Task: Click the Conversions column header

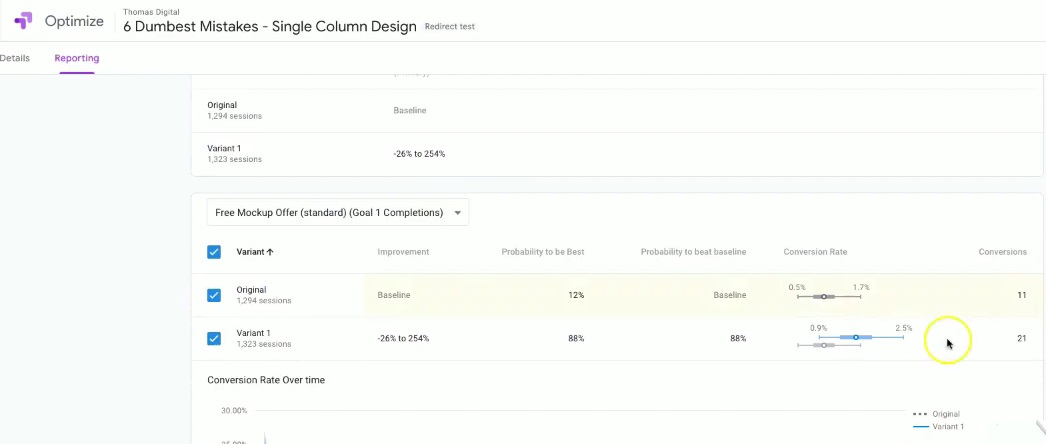Action: tap(1002, 252)
